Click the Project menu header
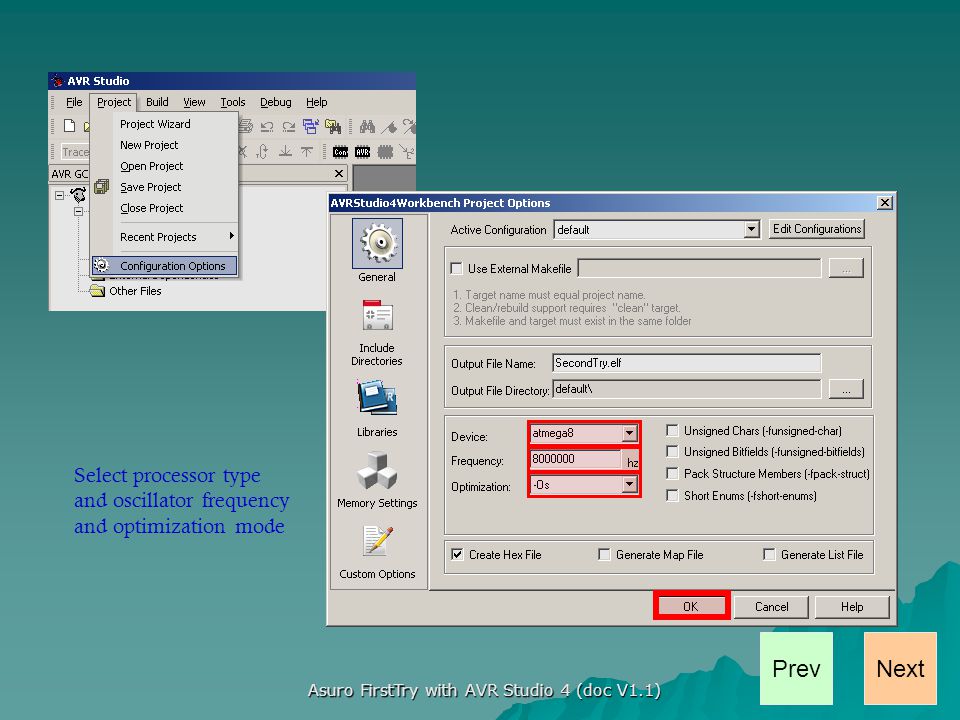The height and width of the screenshot is (720, 960). click(114, 102)
